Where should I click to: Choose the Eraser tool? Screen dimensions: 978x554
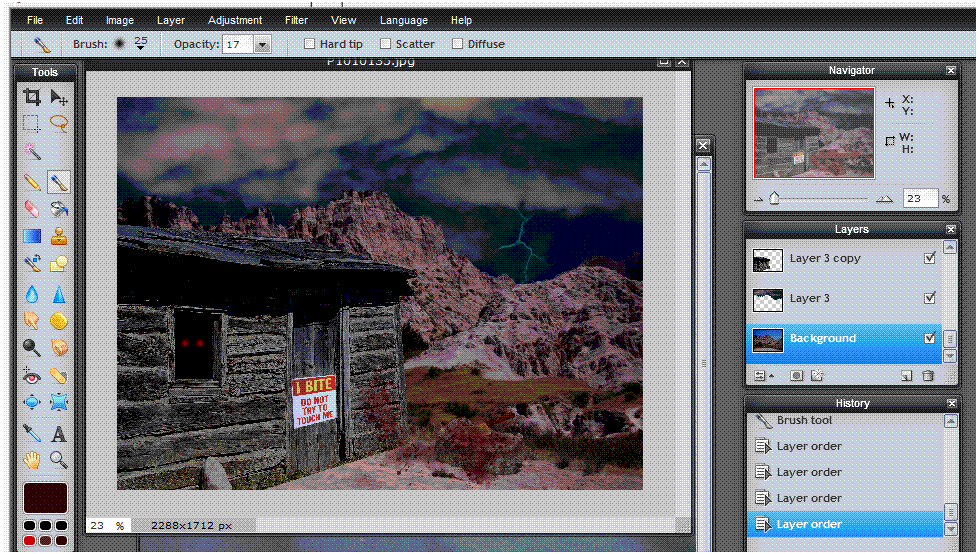tap(32, 209)
